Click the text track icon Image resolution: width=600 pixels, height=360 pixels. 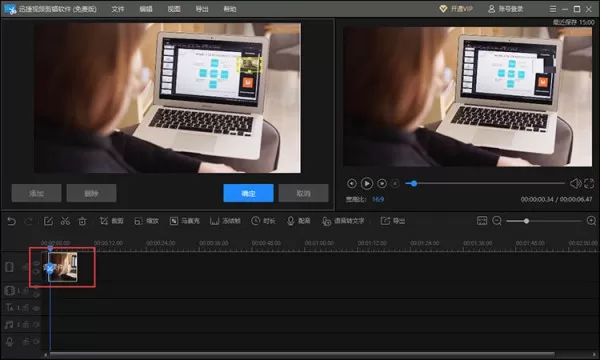pos(10,307)
